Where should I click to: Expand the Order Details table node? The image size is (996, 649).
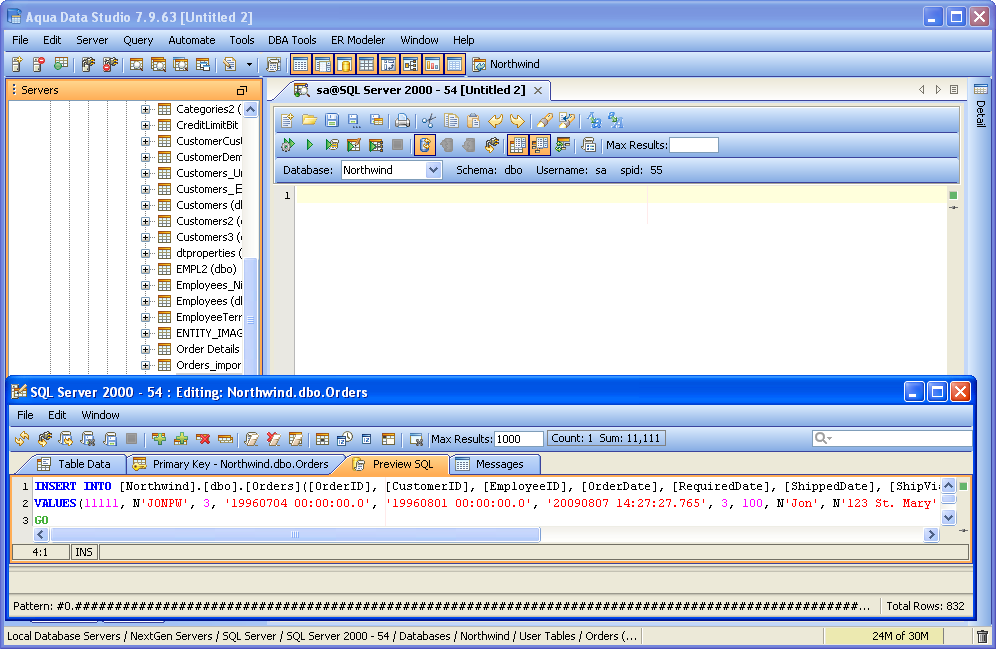(x=146, y=349)
